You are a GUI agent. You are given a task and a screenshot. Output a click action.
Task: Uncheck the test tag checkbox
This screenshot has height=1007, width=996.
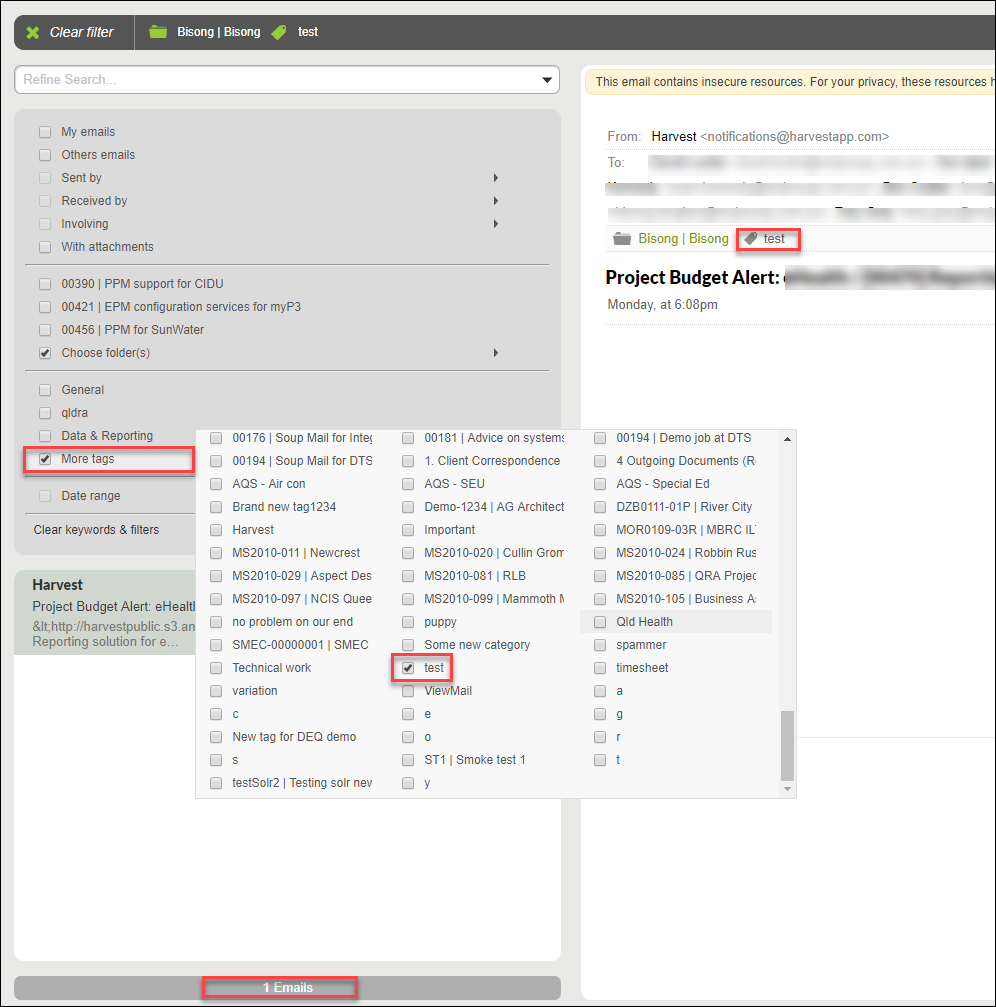(x=408, y=668)
